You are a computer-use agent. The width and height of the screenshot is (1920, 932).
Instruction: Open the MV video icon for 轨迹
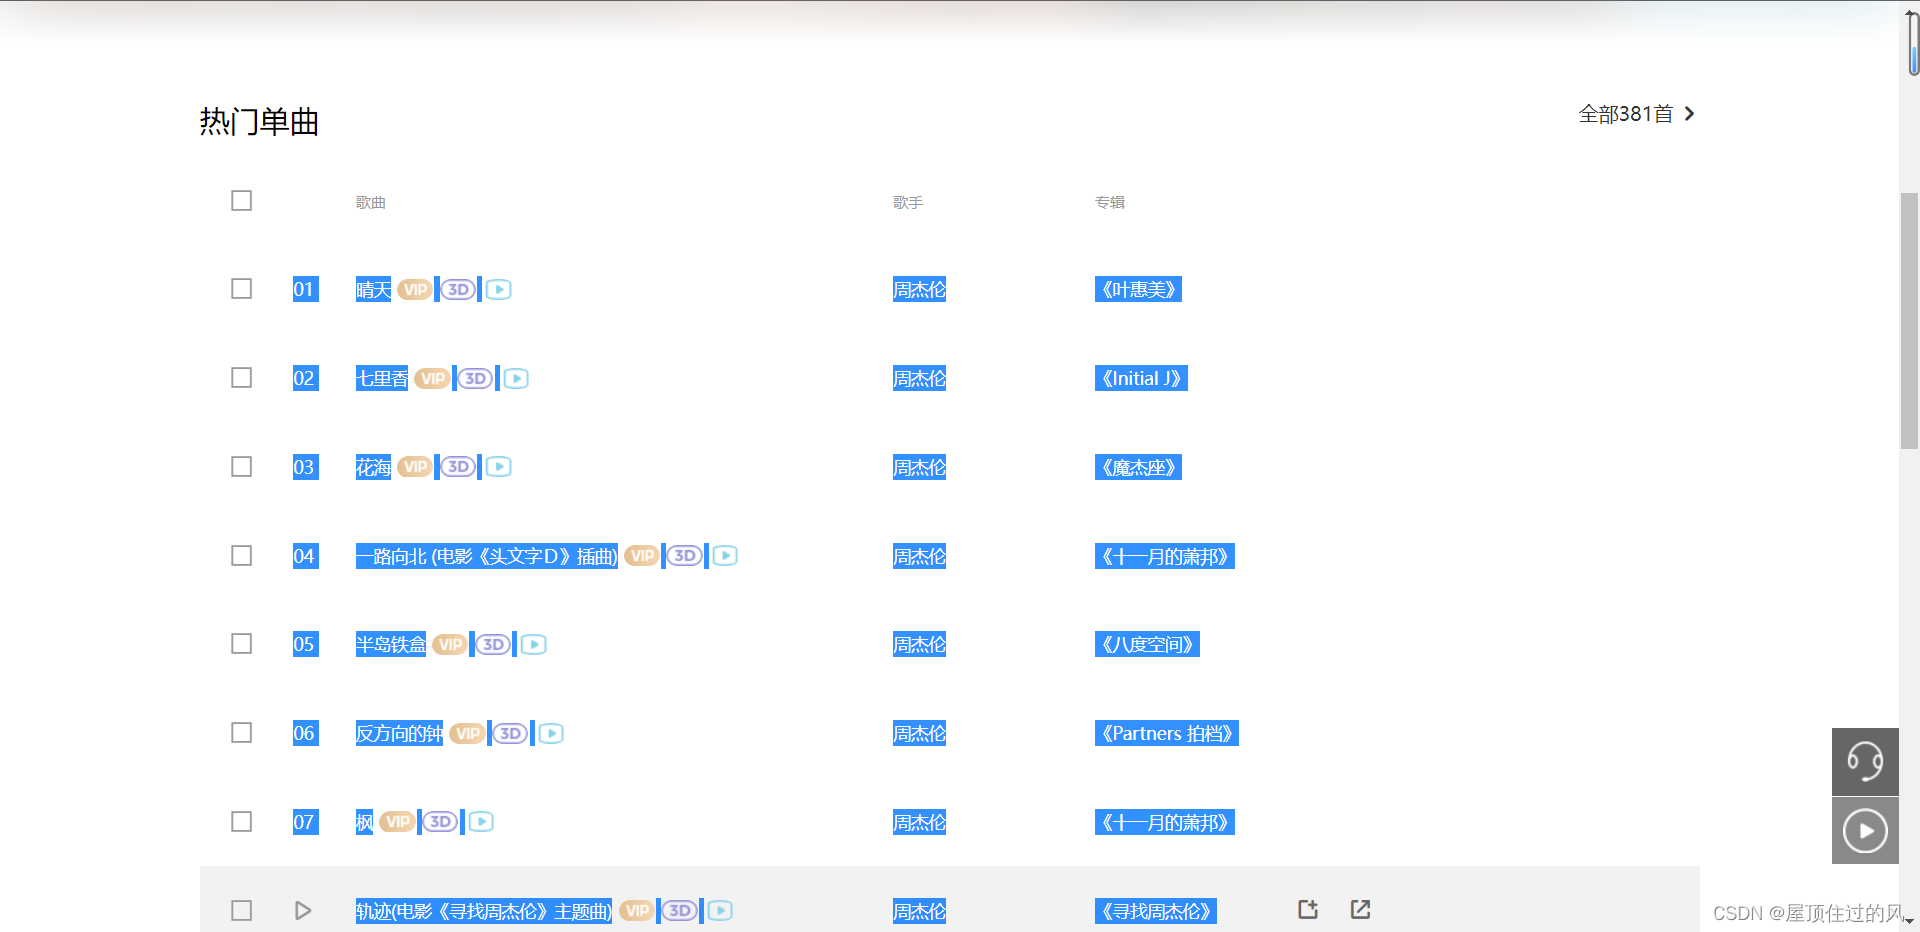point(721,911)
